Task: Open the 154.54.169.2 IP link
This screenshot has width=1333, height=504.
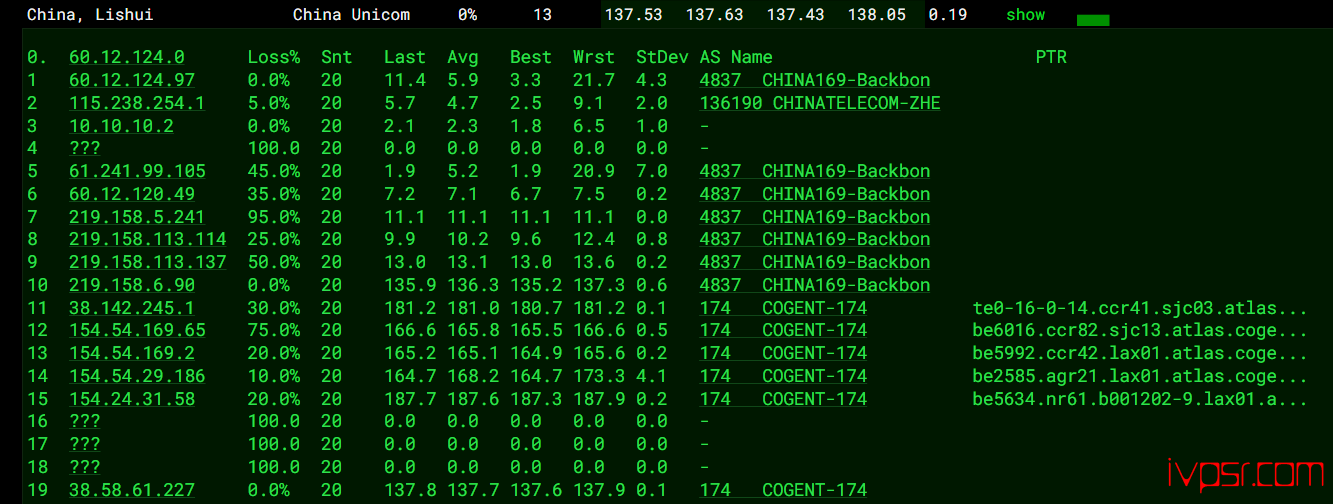Action: pos(132,353)
